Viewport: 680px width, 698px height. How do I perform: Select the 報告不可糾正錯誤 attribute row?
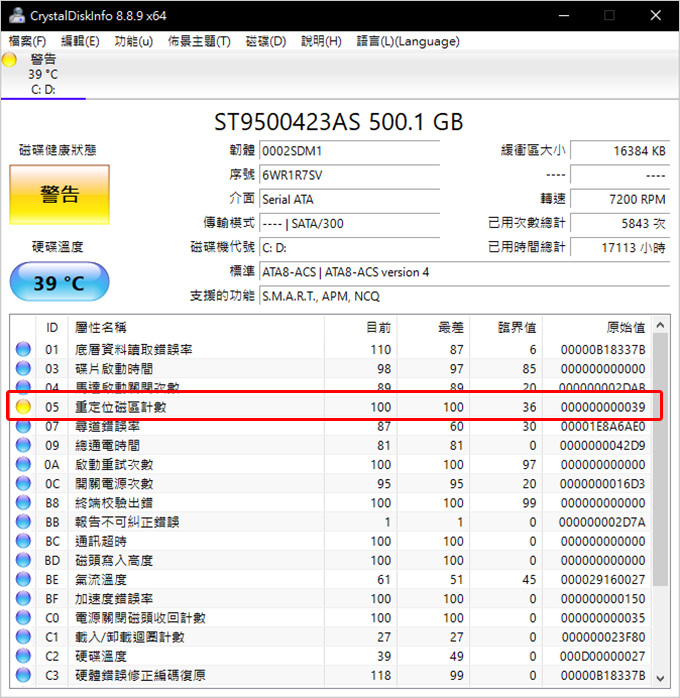(x=331, y=521)
